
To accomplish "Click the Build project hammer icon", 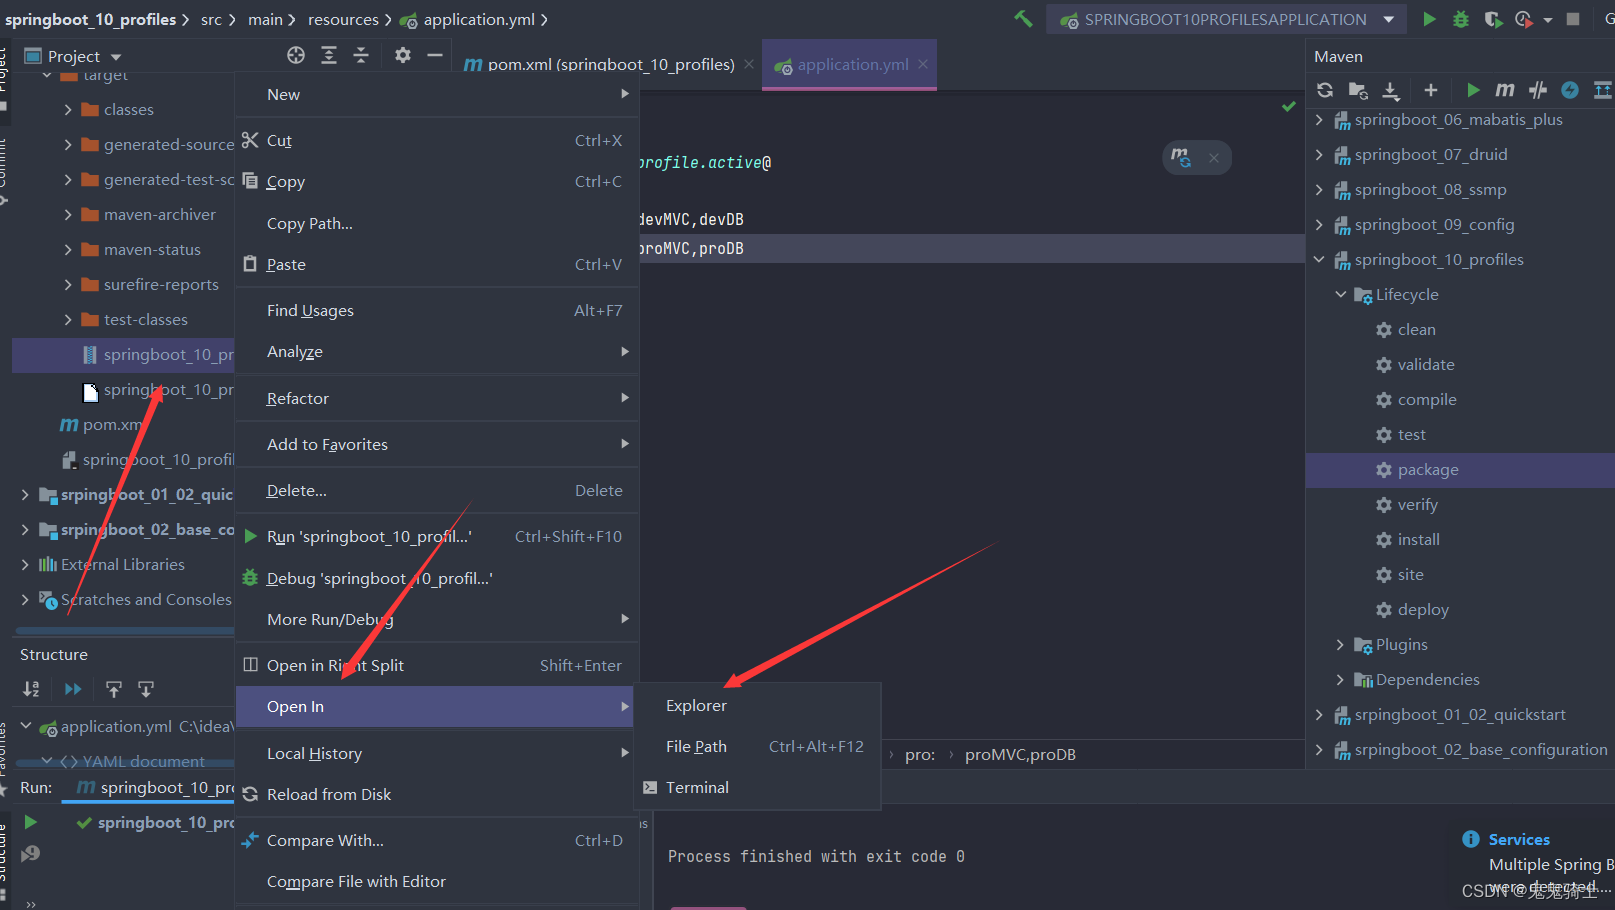I will click(1023, 19).
